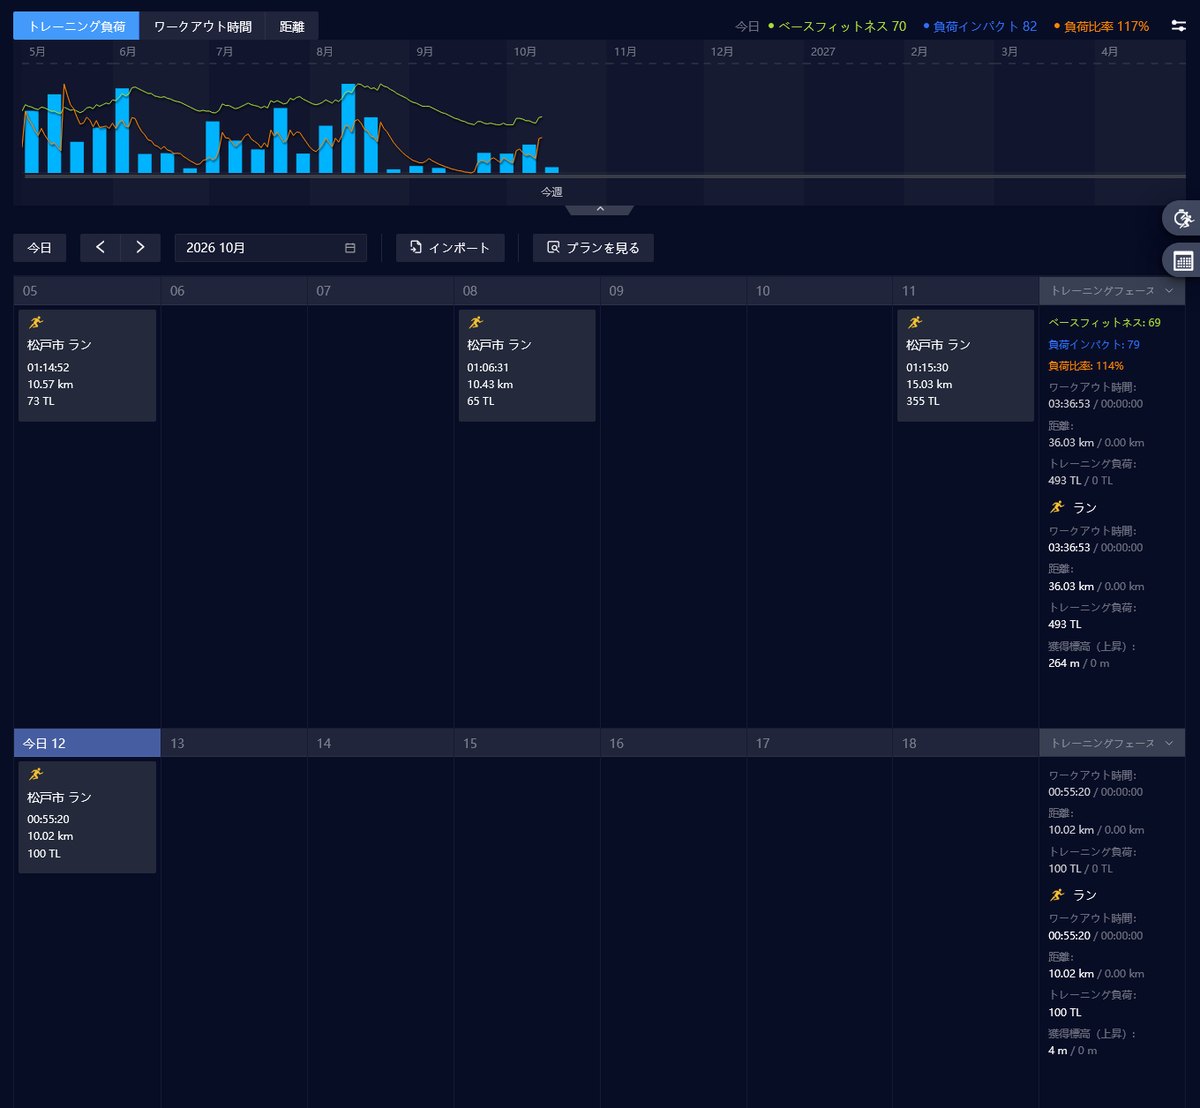Open October 05 松戸市 ラン workout
Screen dimensions: 1200x1108
tap(87, 365)
